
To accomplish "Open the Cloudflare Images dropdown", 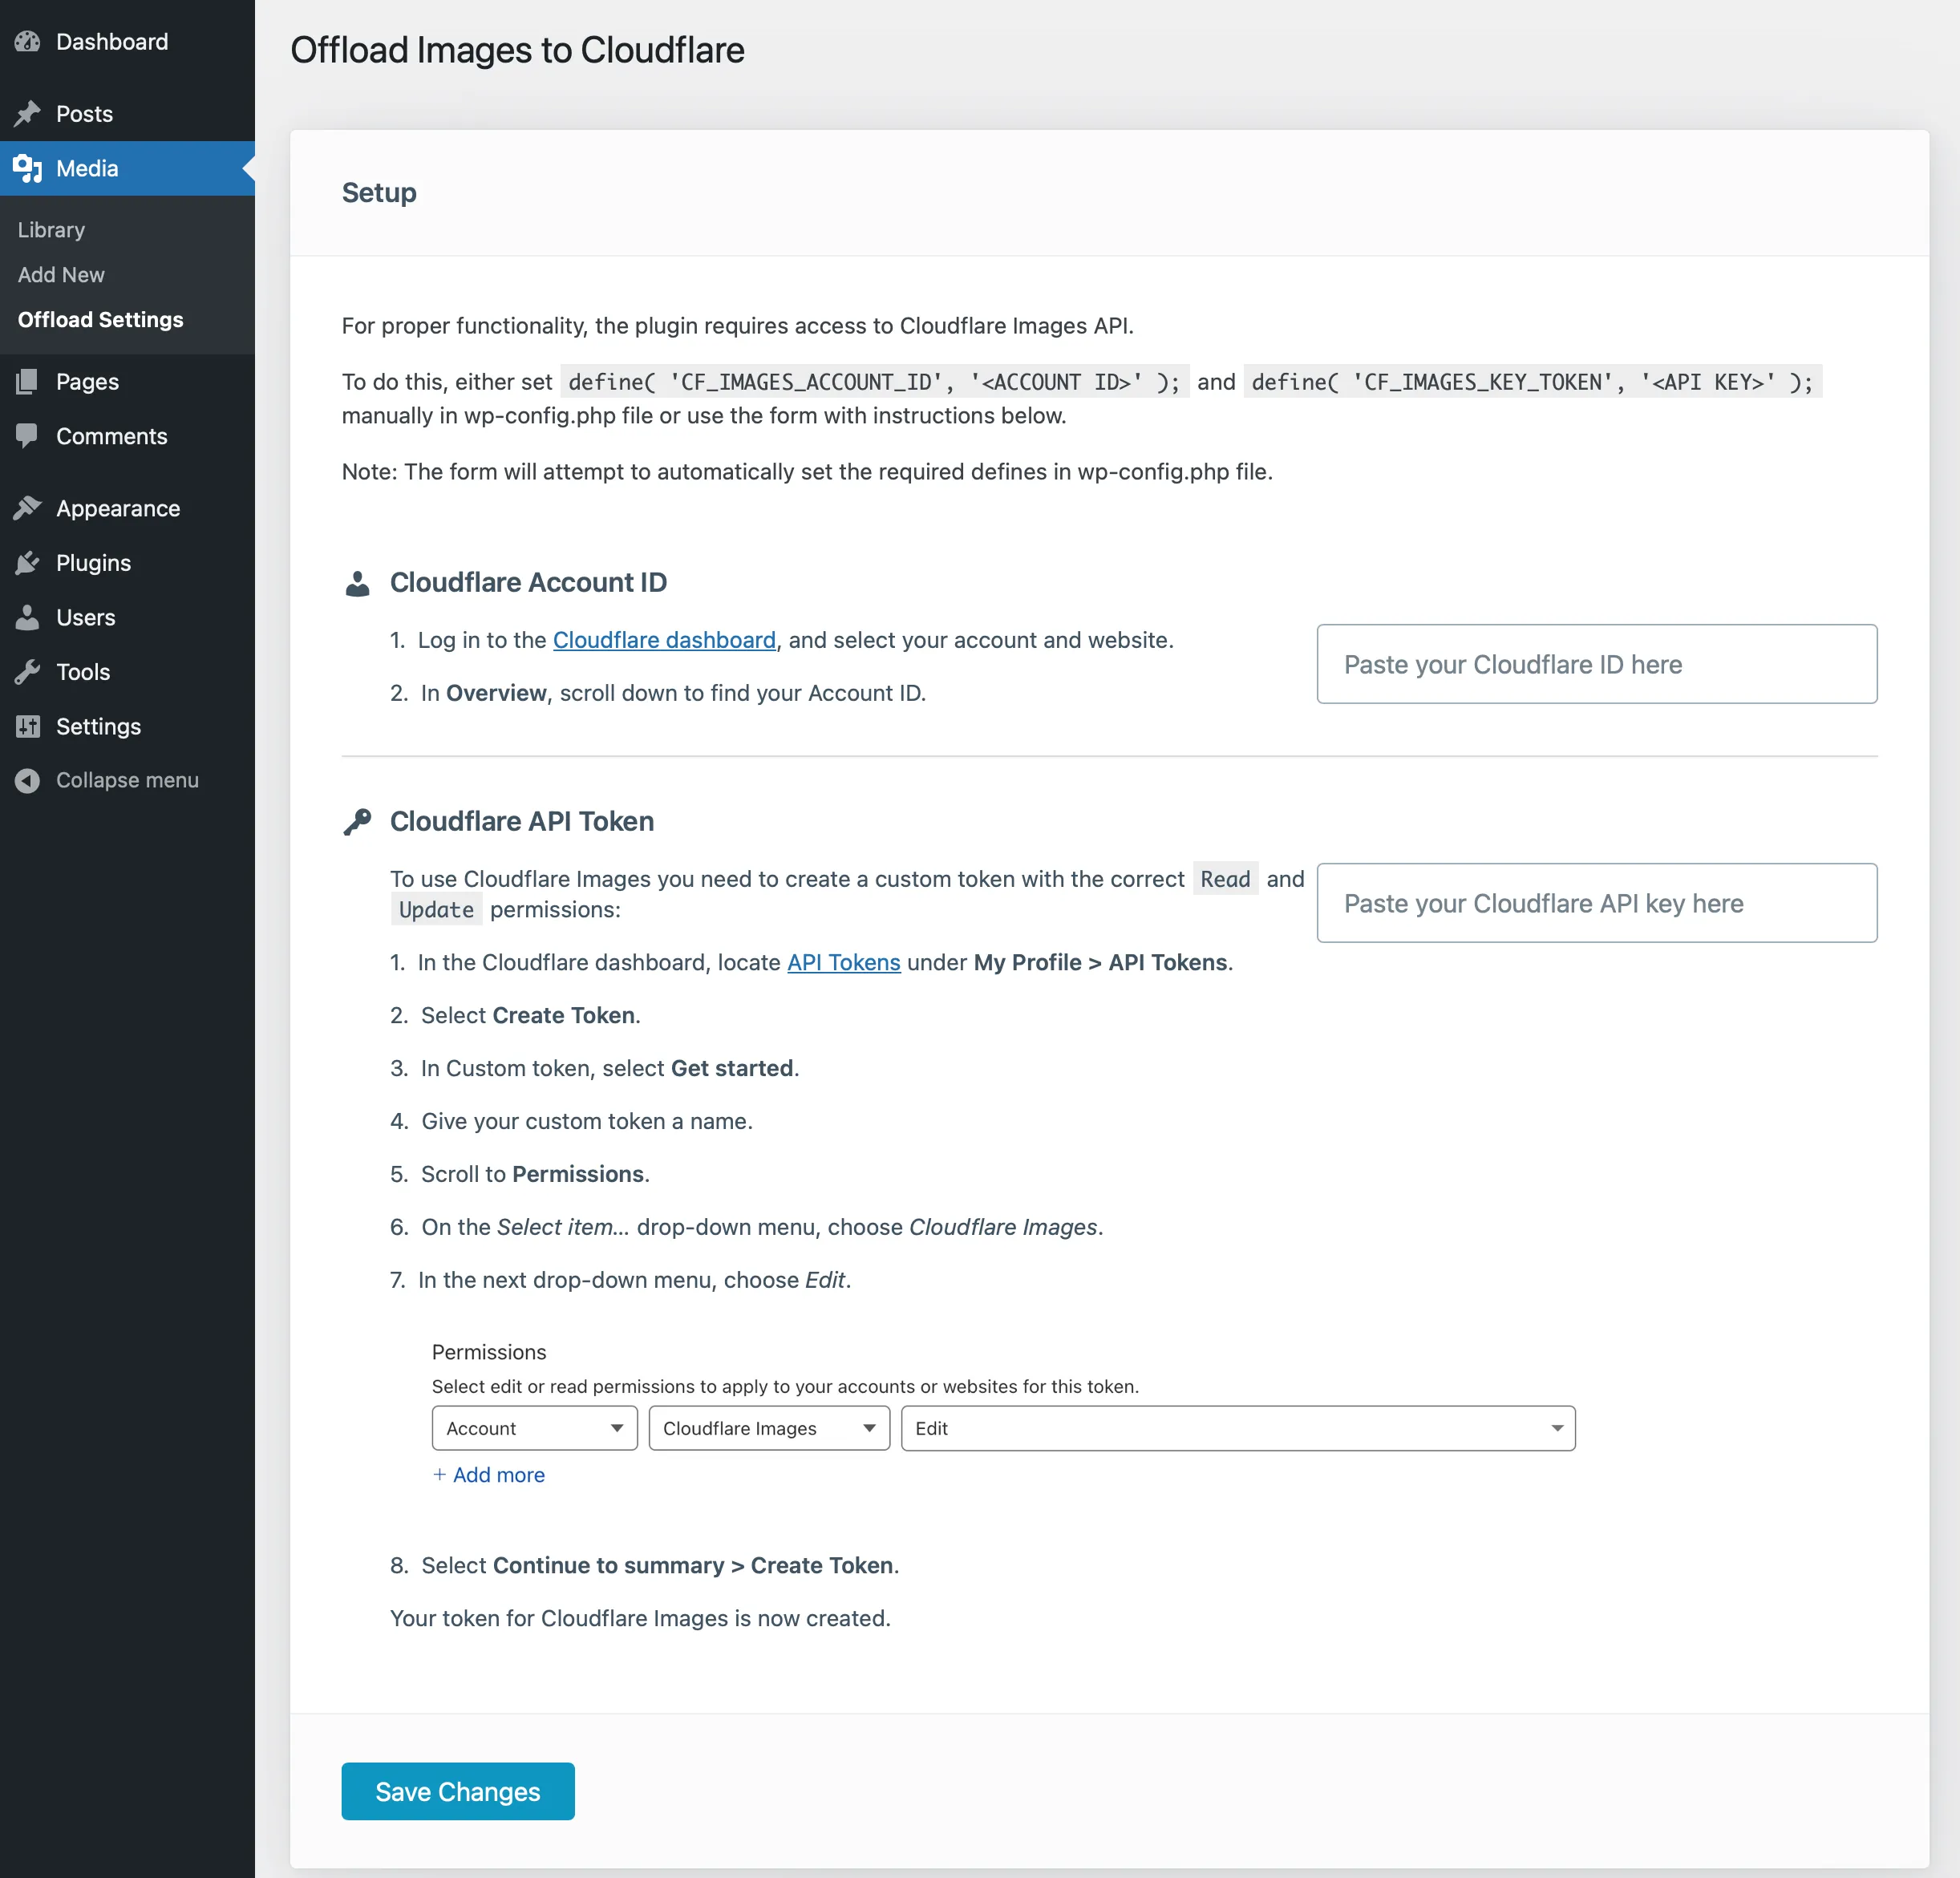I will [768, 1428].
